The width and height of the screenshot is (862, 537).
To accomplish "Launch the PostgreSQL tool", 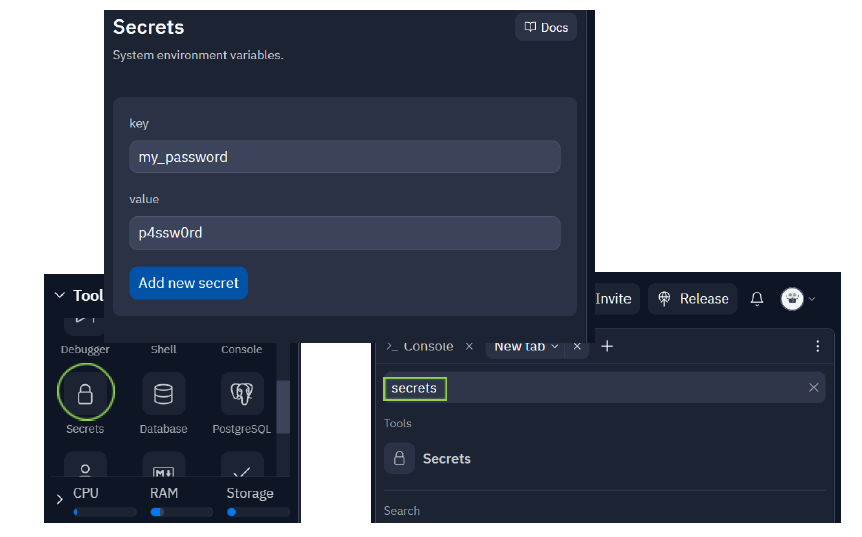I will pyautogui.click(x=241, y=395).
